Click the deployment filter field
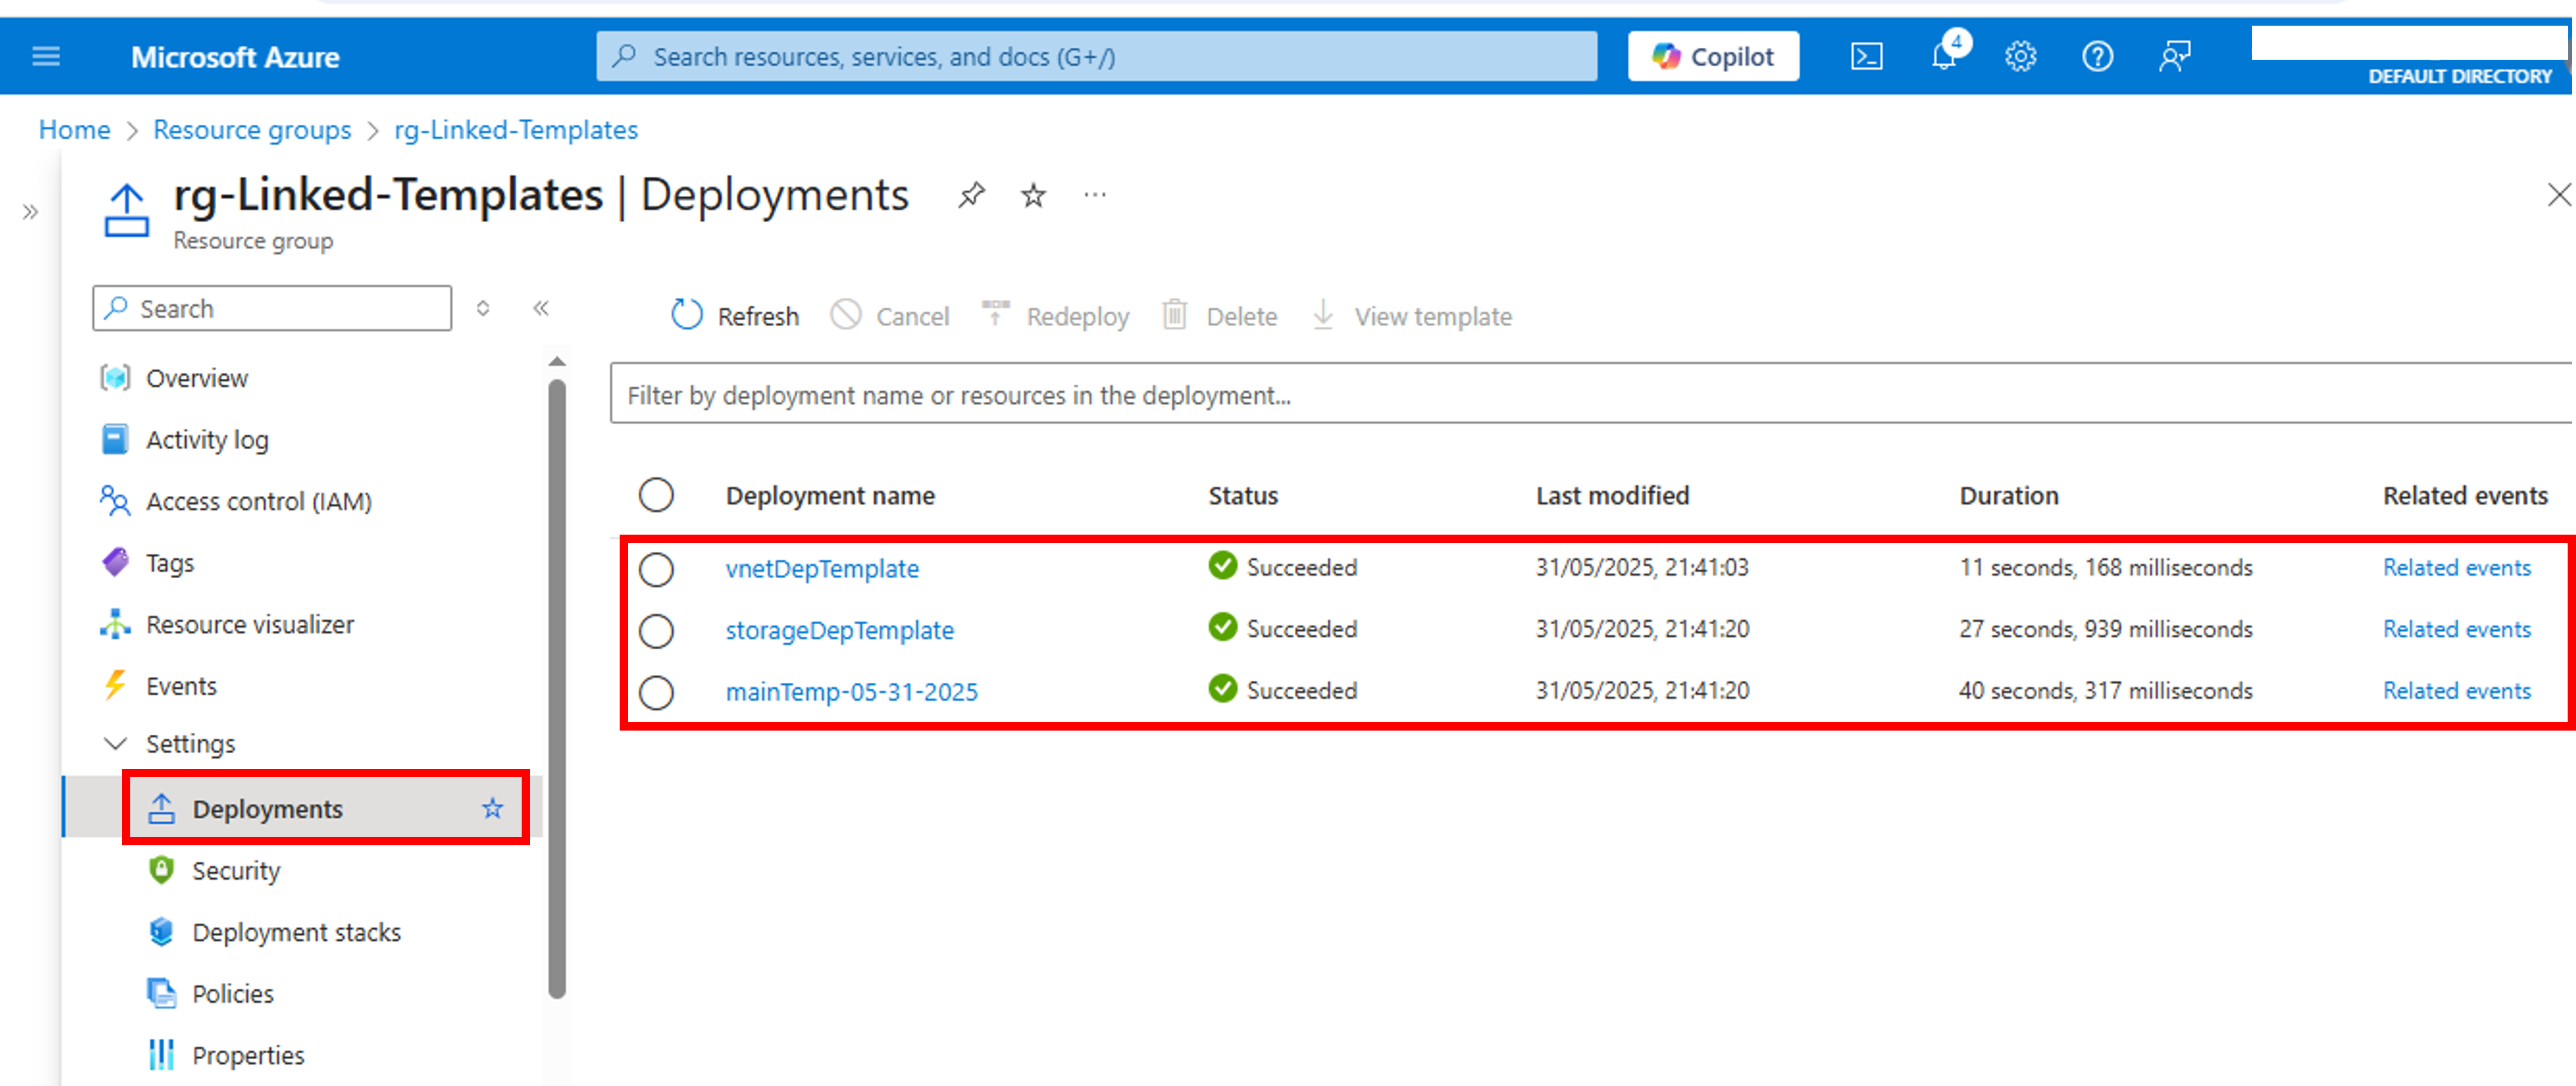 (1100, 394)
